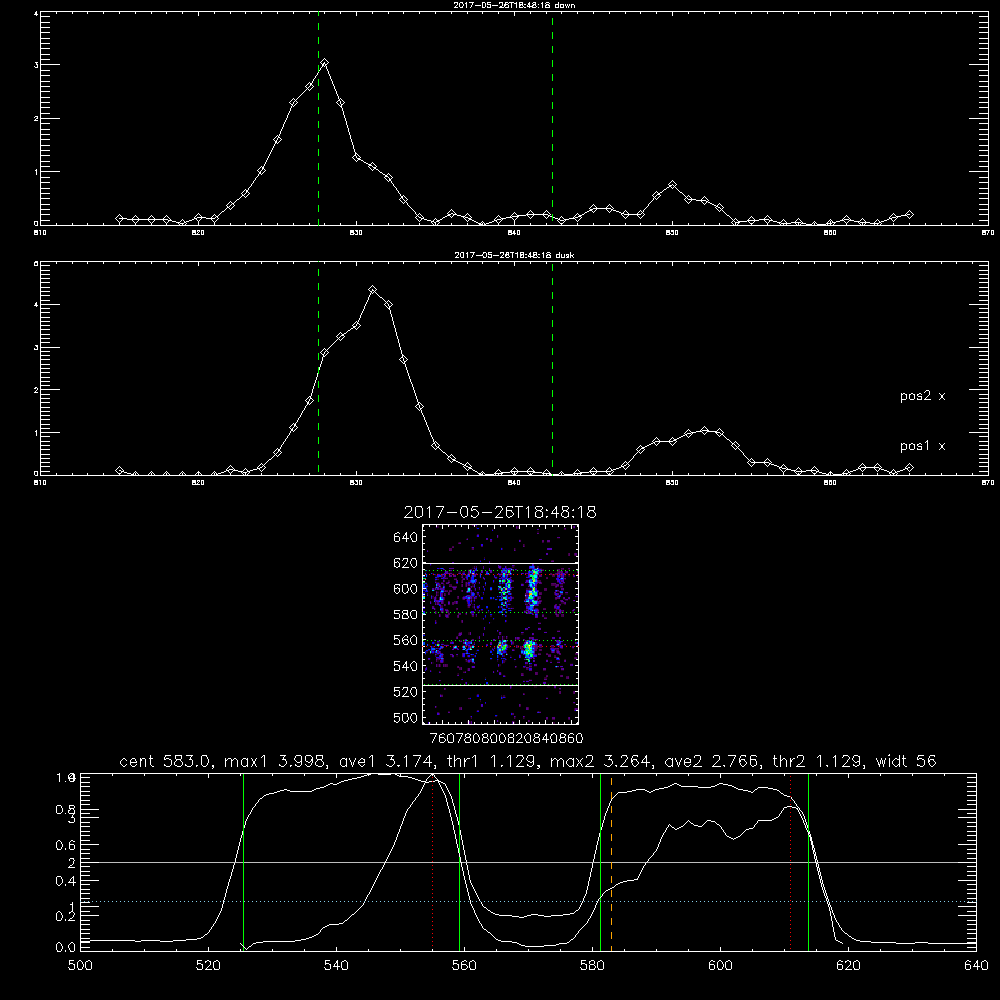Click the red dotted line near 555 in bottom plot

432,862
